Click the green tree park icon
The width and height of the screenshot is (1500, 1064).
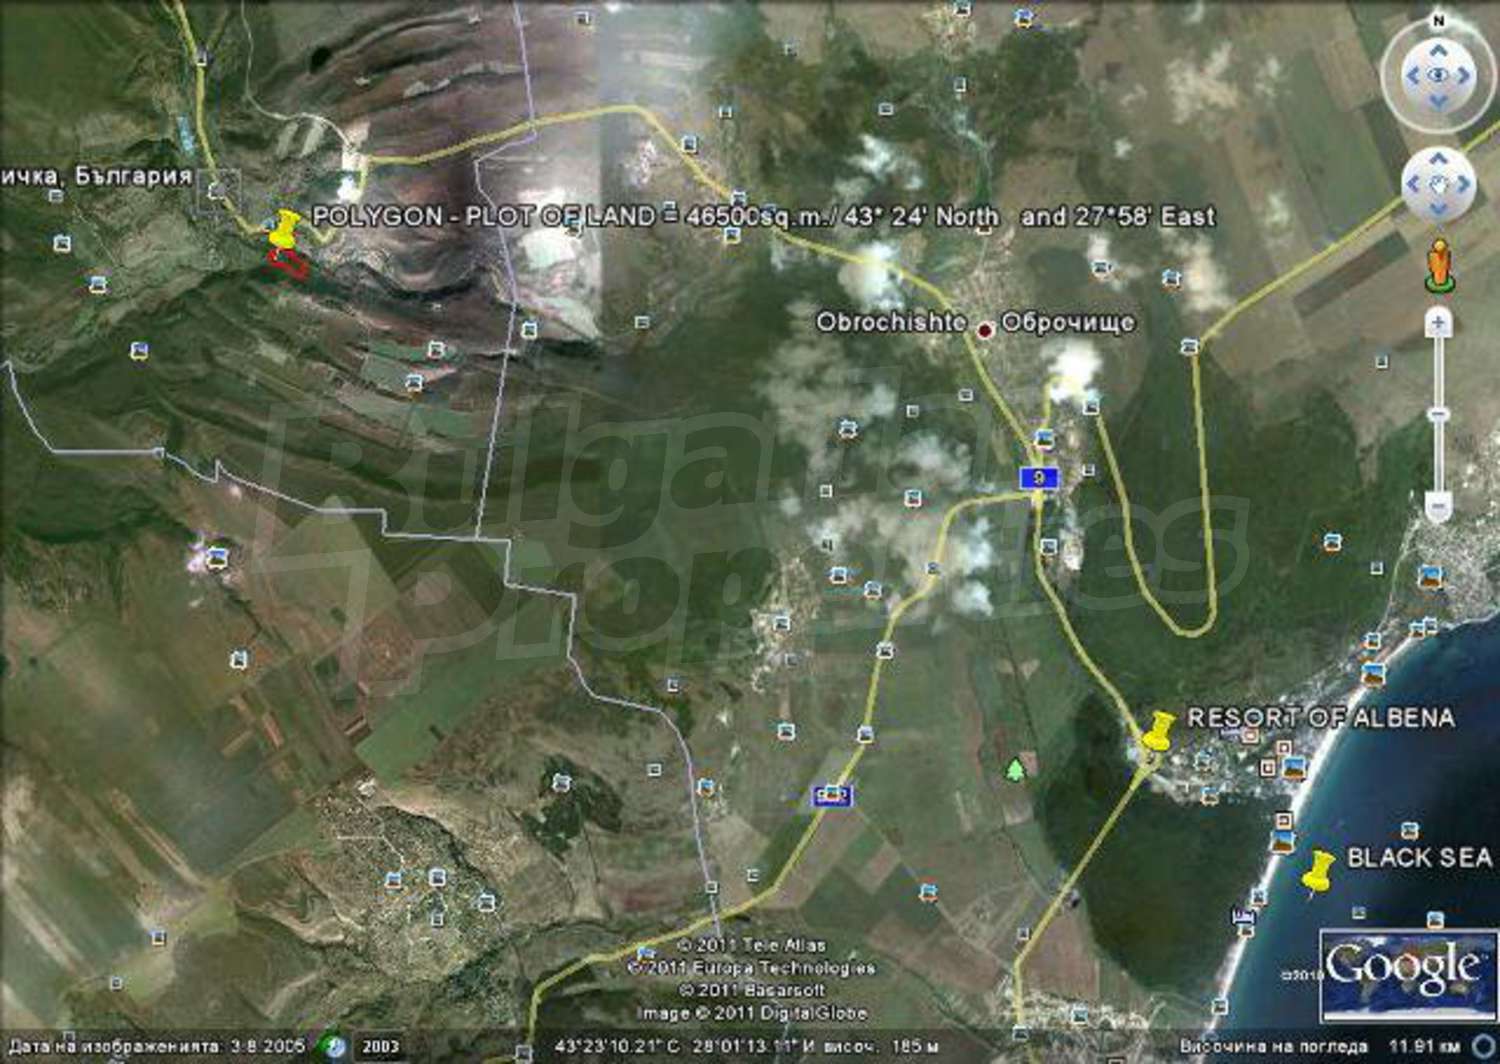pos(1015,769)
